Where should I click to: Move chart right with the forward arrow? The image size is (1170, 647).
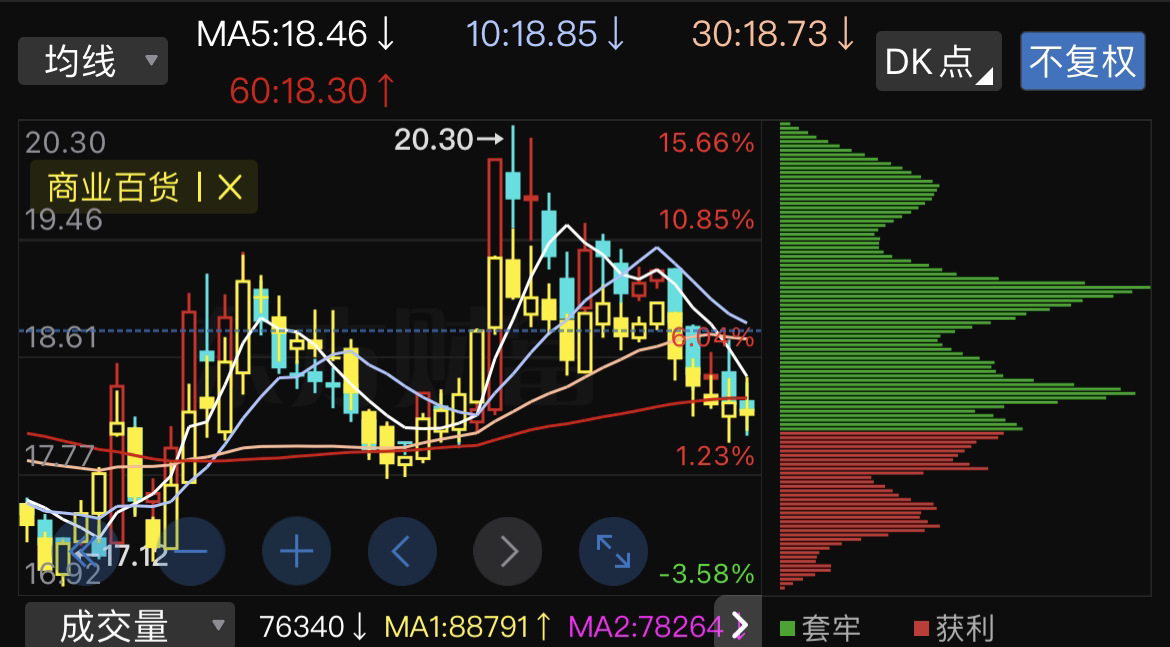click(507, 551)
